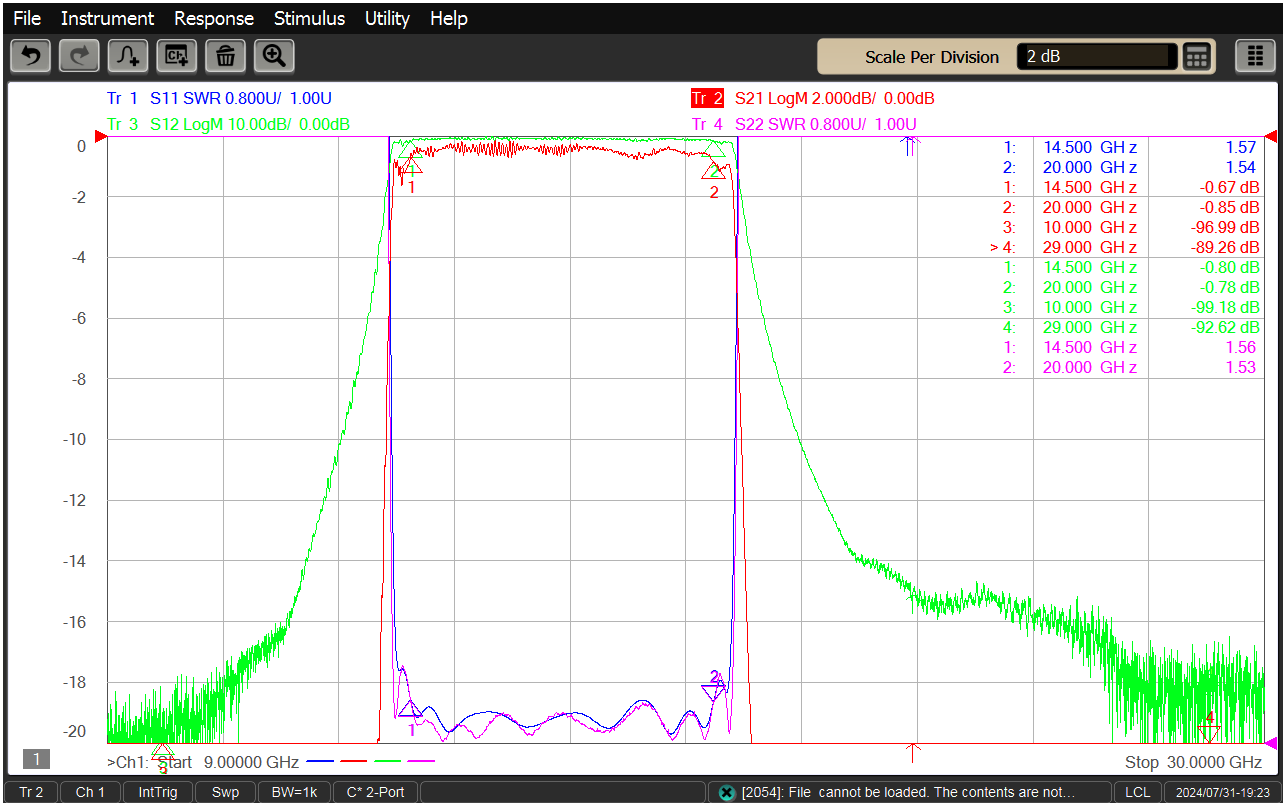Click the red marker readout -0.85 dB

[1231, 207]
